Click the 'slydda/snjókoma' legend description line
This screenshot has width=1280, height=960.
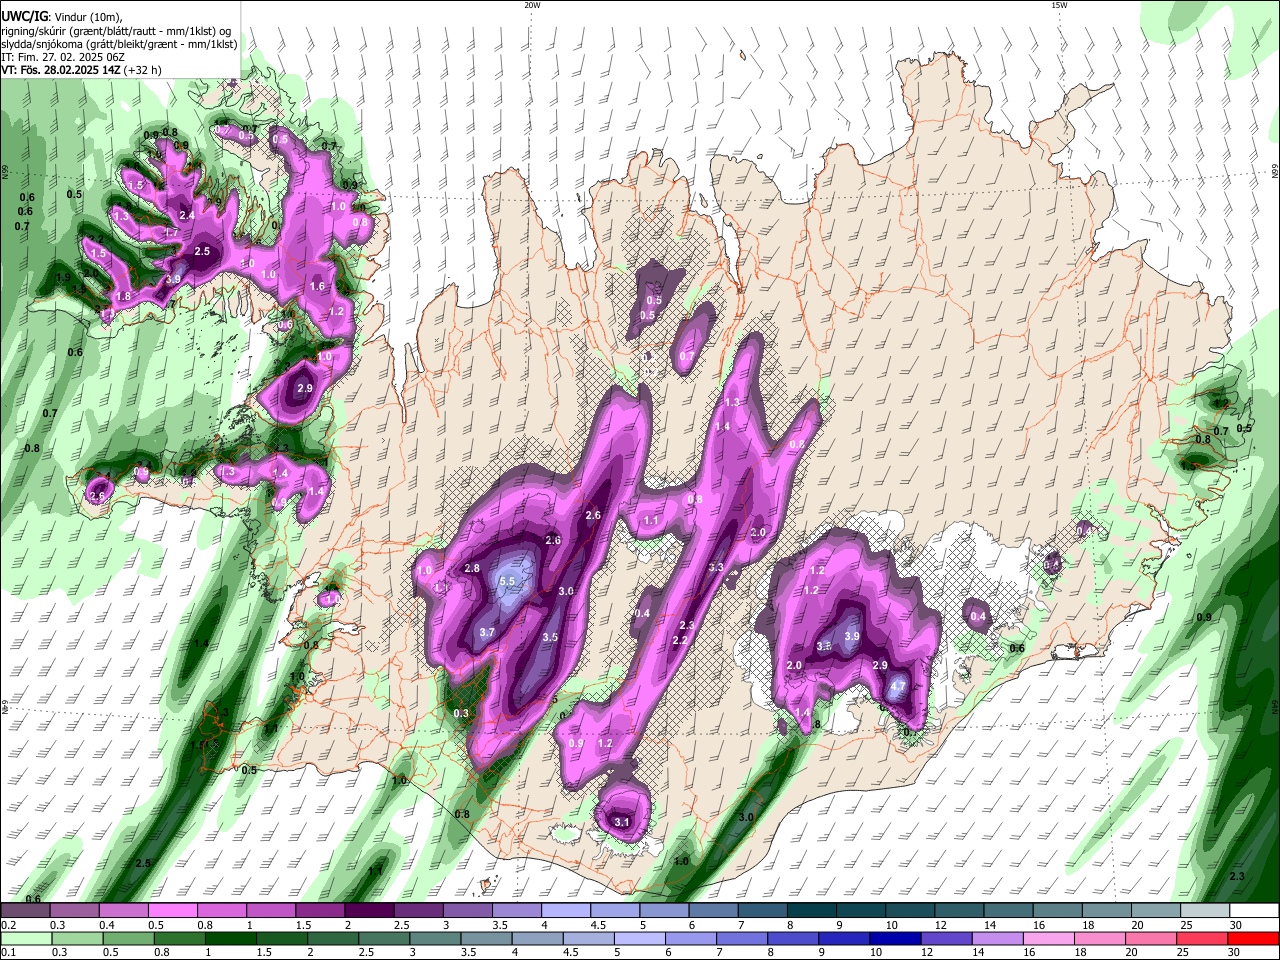[119, 44]
